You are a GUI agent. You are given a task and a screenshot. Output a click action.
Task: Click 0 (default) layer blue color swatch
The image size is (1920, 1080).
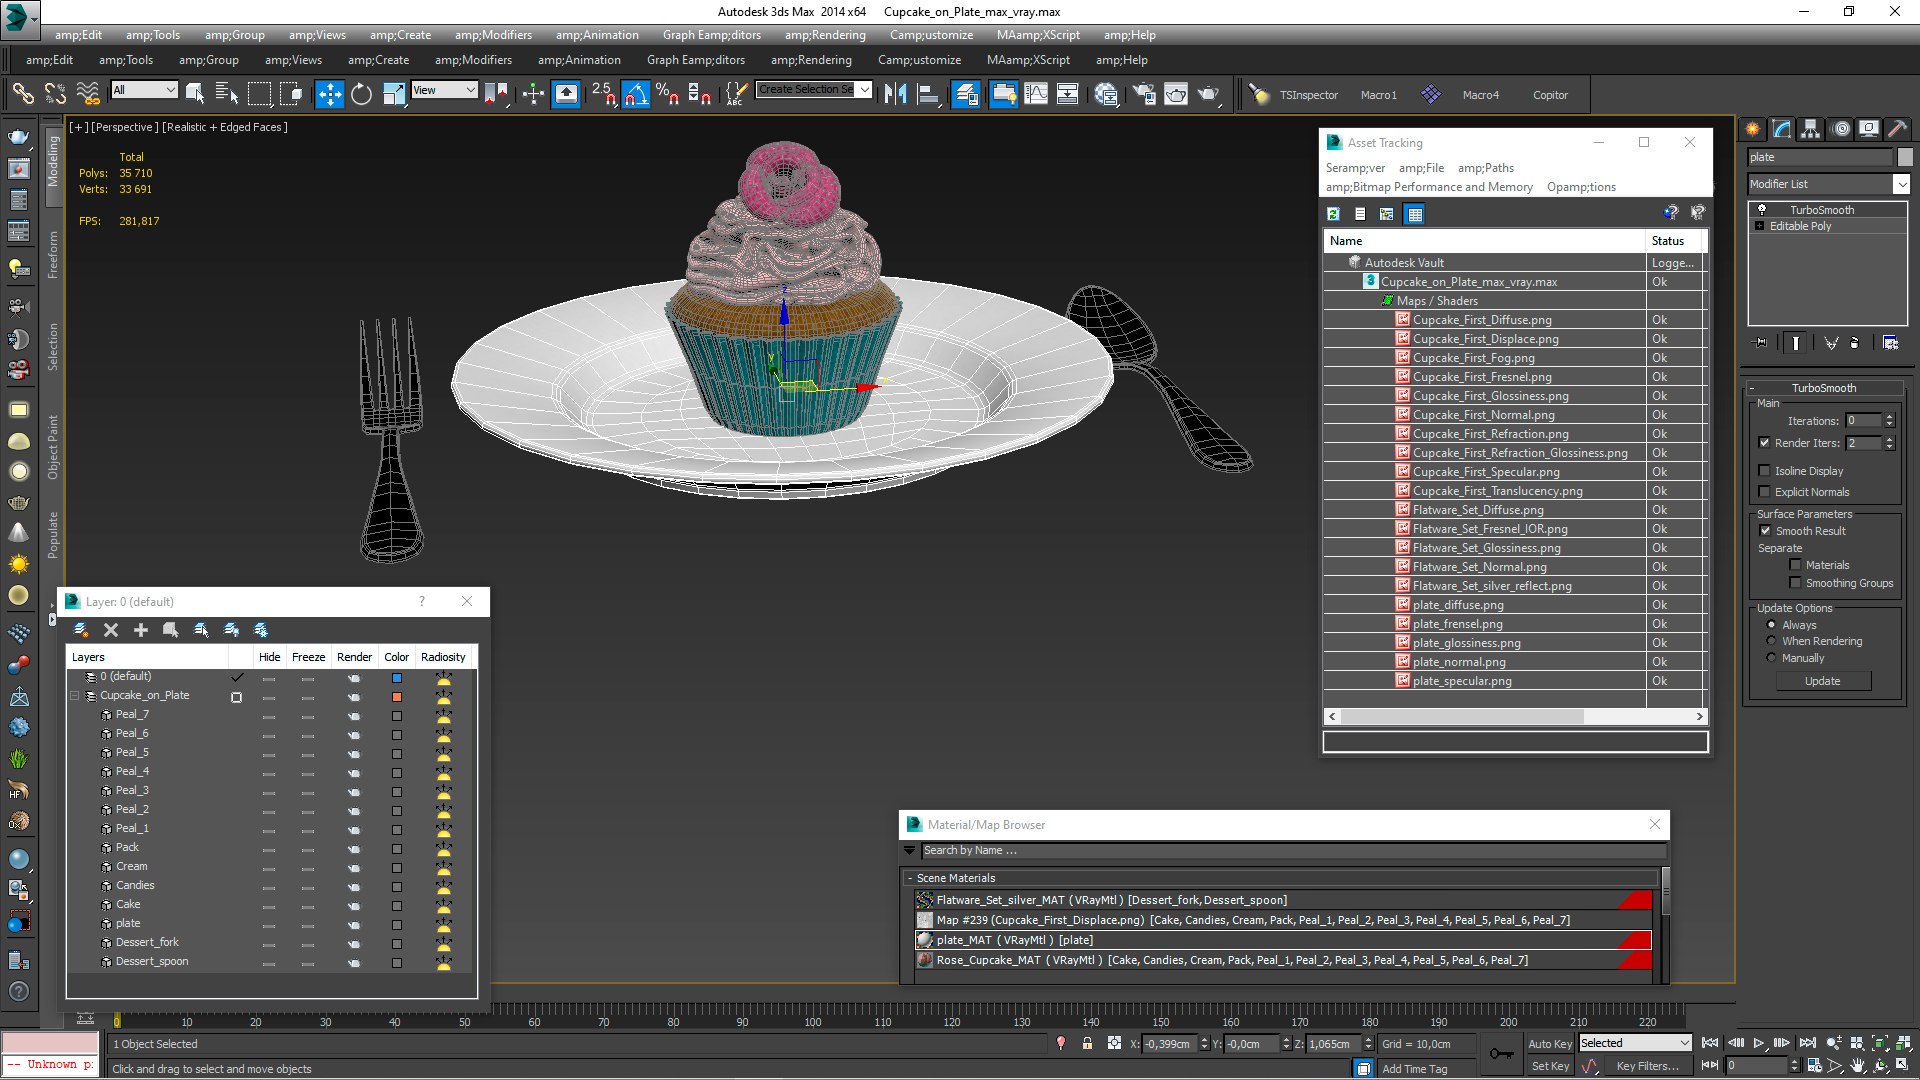pyautogui.click(x=397, y=678)
